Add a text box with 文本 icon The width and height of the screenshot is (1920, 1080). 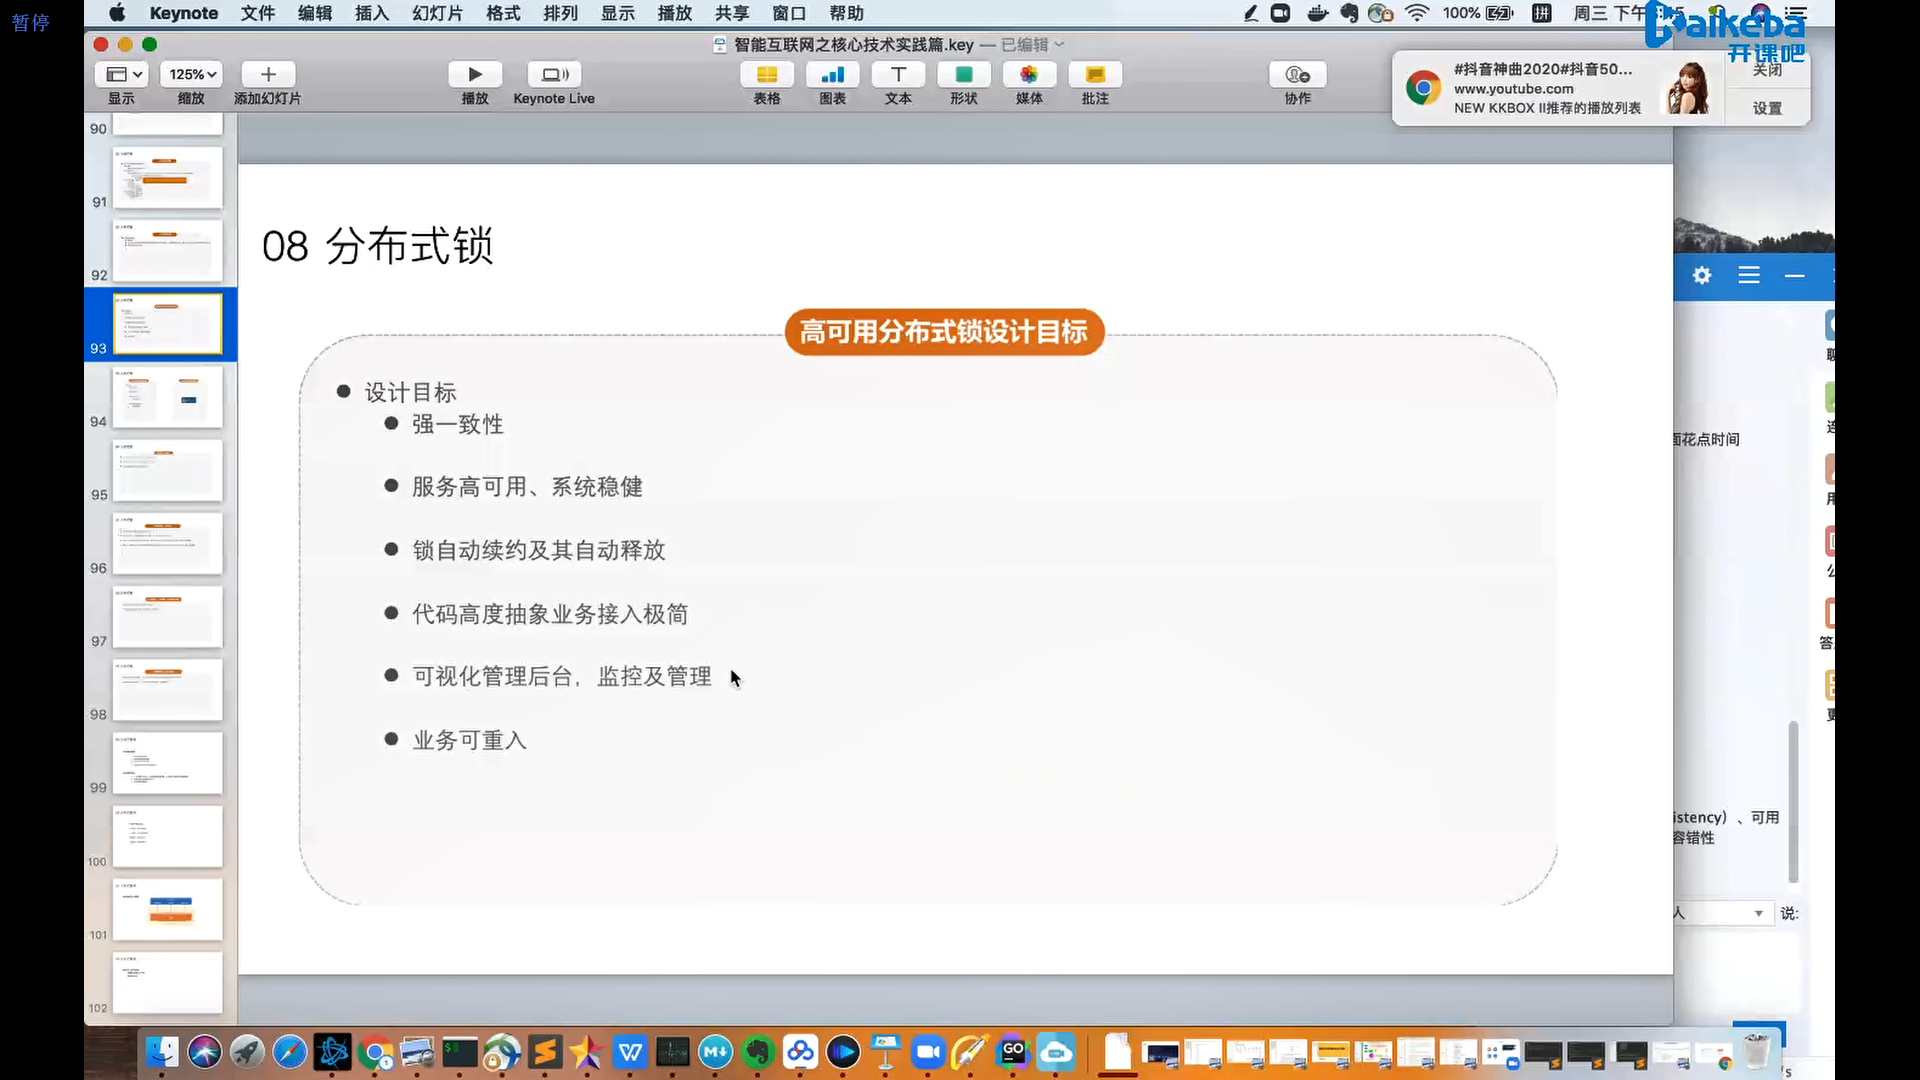[x=898, y=75]
